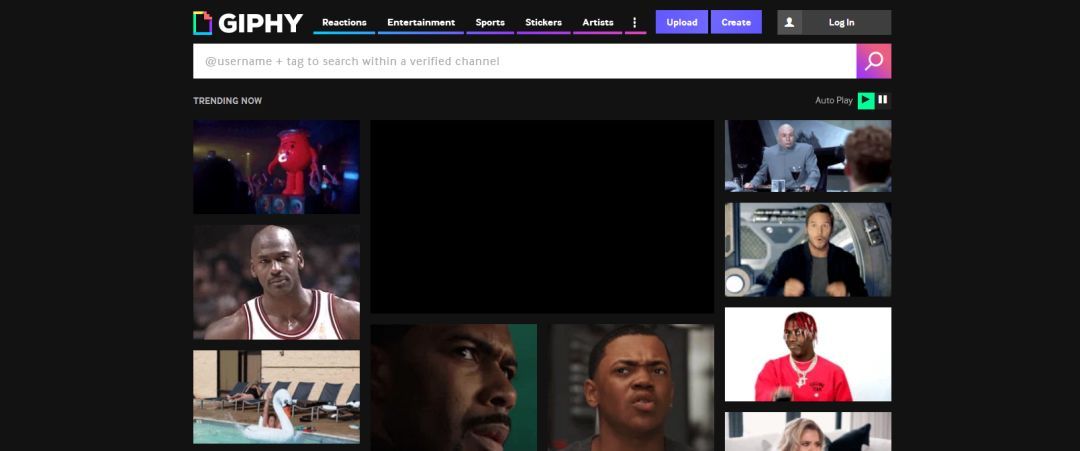Open the three-dot more categories menu
The image size is (1080, 451).
point(634,22)
